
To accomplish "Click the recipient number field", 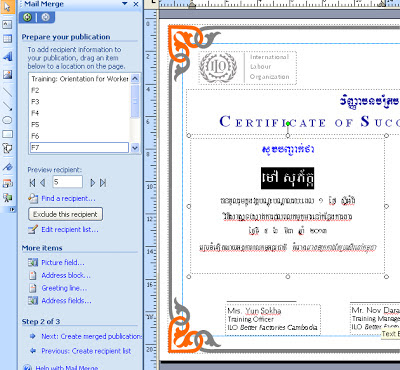I will pyautogui.click(x=68, y=182).
